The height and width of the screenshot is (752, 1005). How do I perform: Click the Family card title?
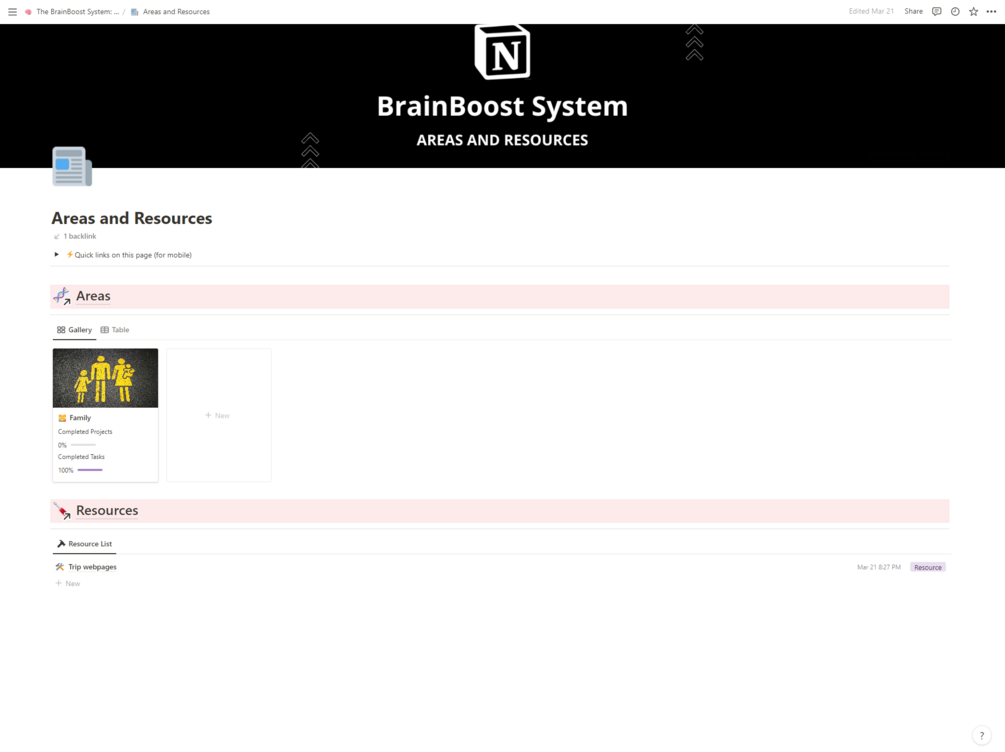80,418
